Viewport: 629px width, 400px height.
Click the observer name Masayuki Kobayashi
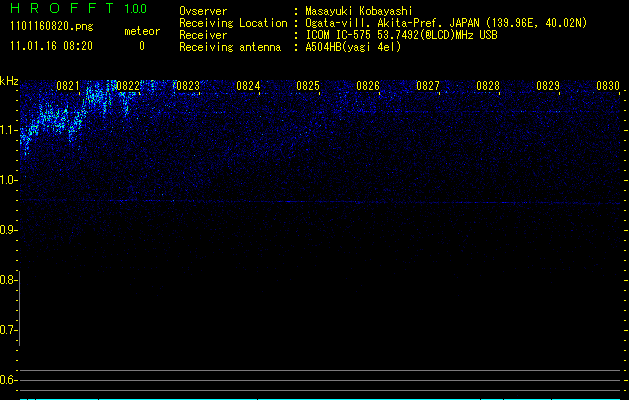click(359, 11)
